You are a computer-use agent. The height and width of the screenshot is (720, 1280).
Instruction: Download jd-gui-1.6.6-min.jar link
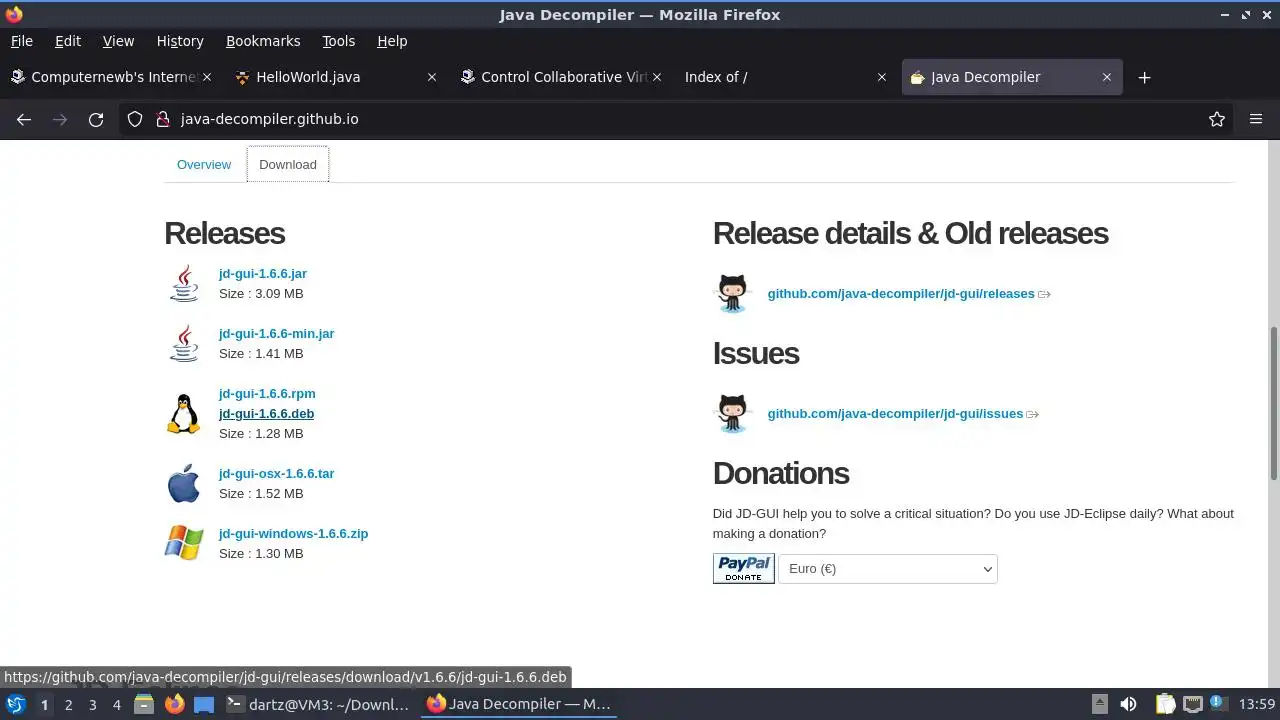pyautogui.click(x=276, y=333)
